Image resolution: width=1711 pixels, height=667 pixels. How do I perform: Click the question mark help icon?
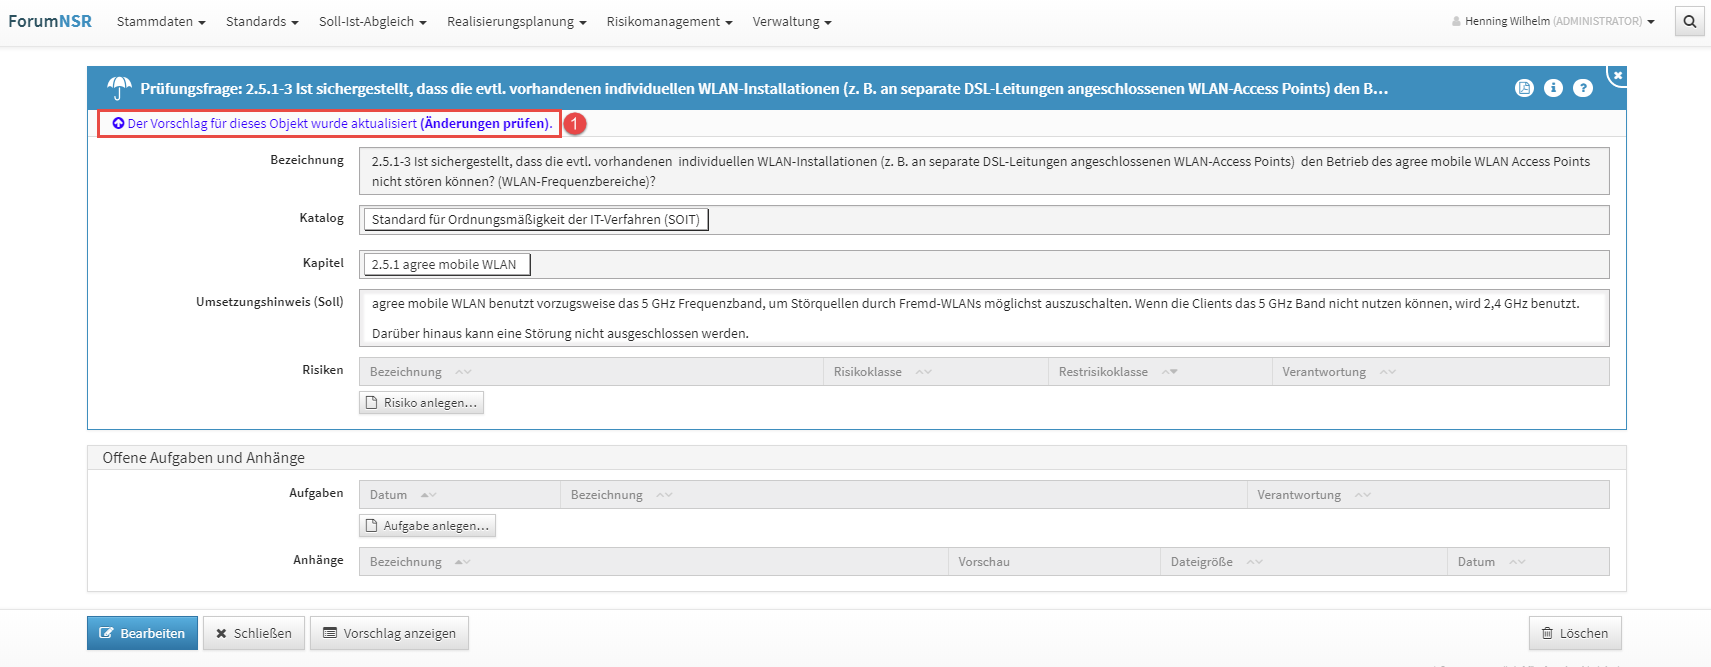1582,88
